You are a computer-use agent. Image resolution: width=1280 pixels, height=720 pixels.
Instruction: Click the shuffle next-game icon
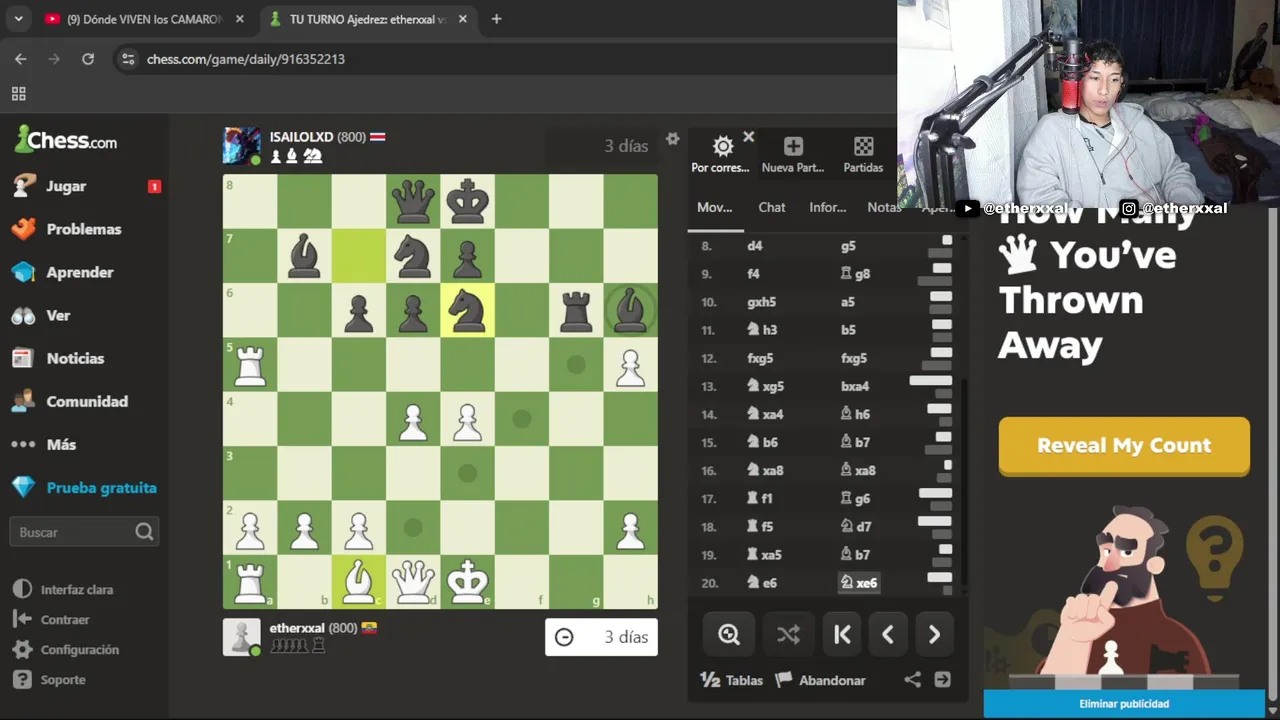pos(788,635)
